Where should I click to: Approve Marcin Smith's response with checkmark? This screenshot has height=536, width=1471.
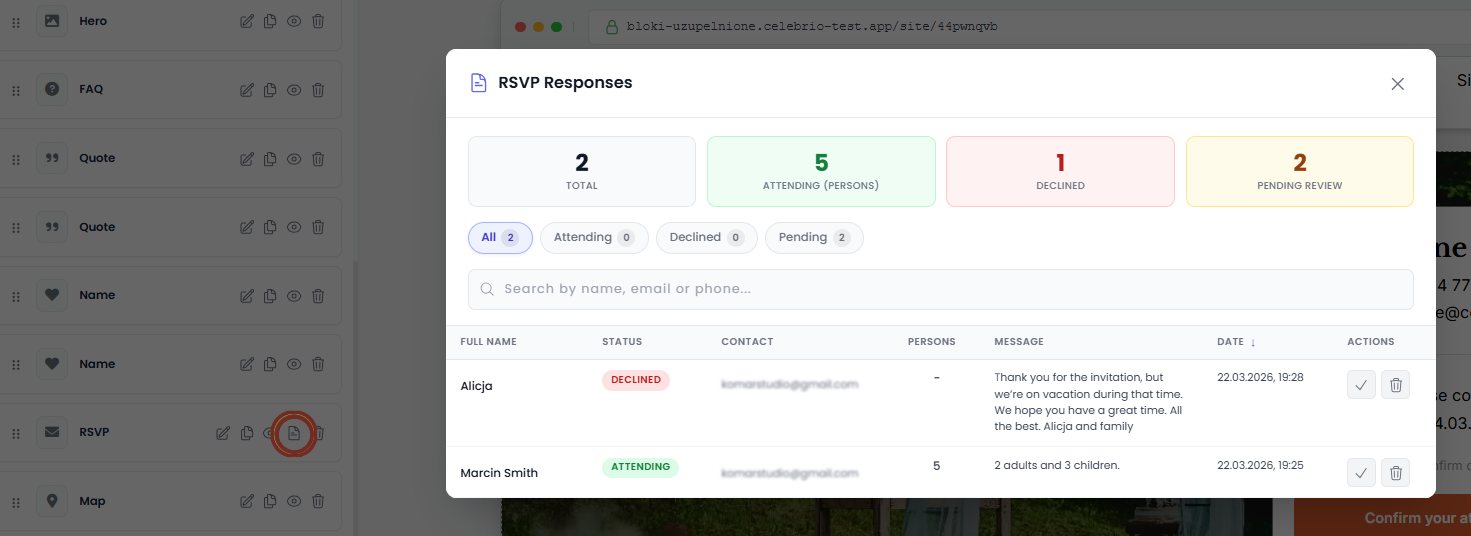tap(1361, 472)
